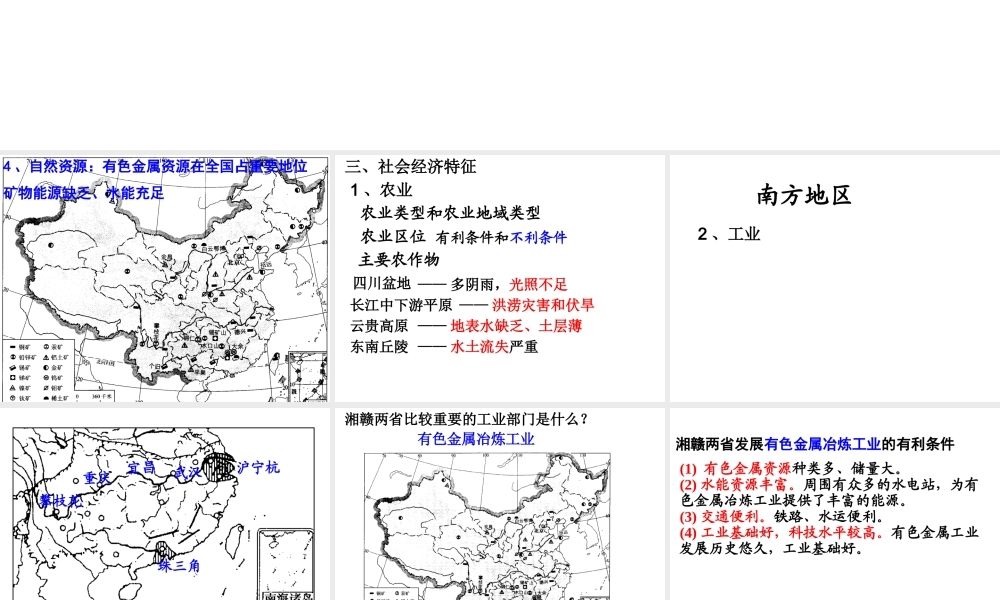Click the blue label 武汉 on map
Screen dimensions: 1000x600
tap(188, 472)
